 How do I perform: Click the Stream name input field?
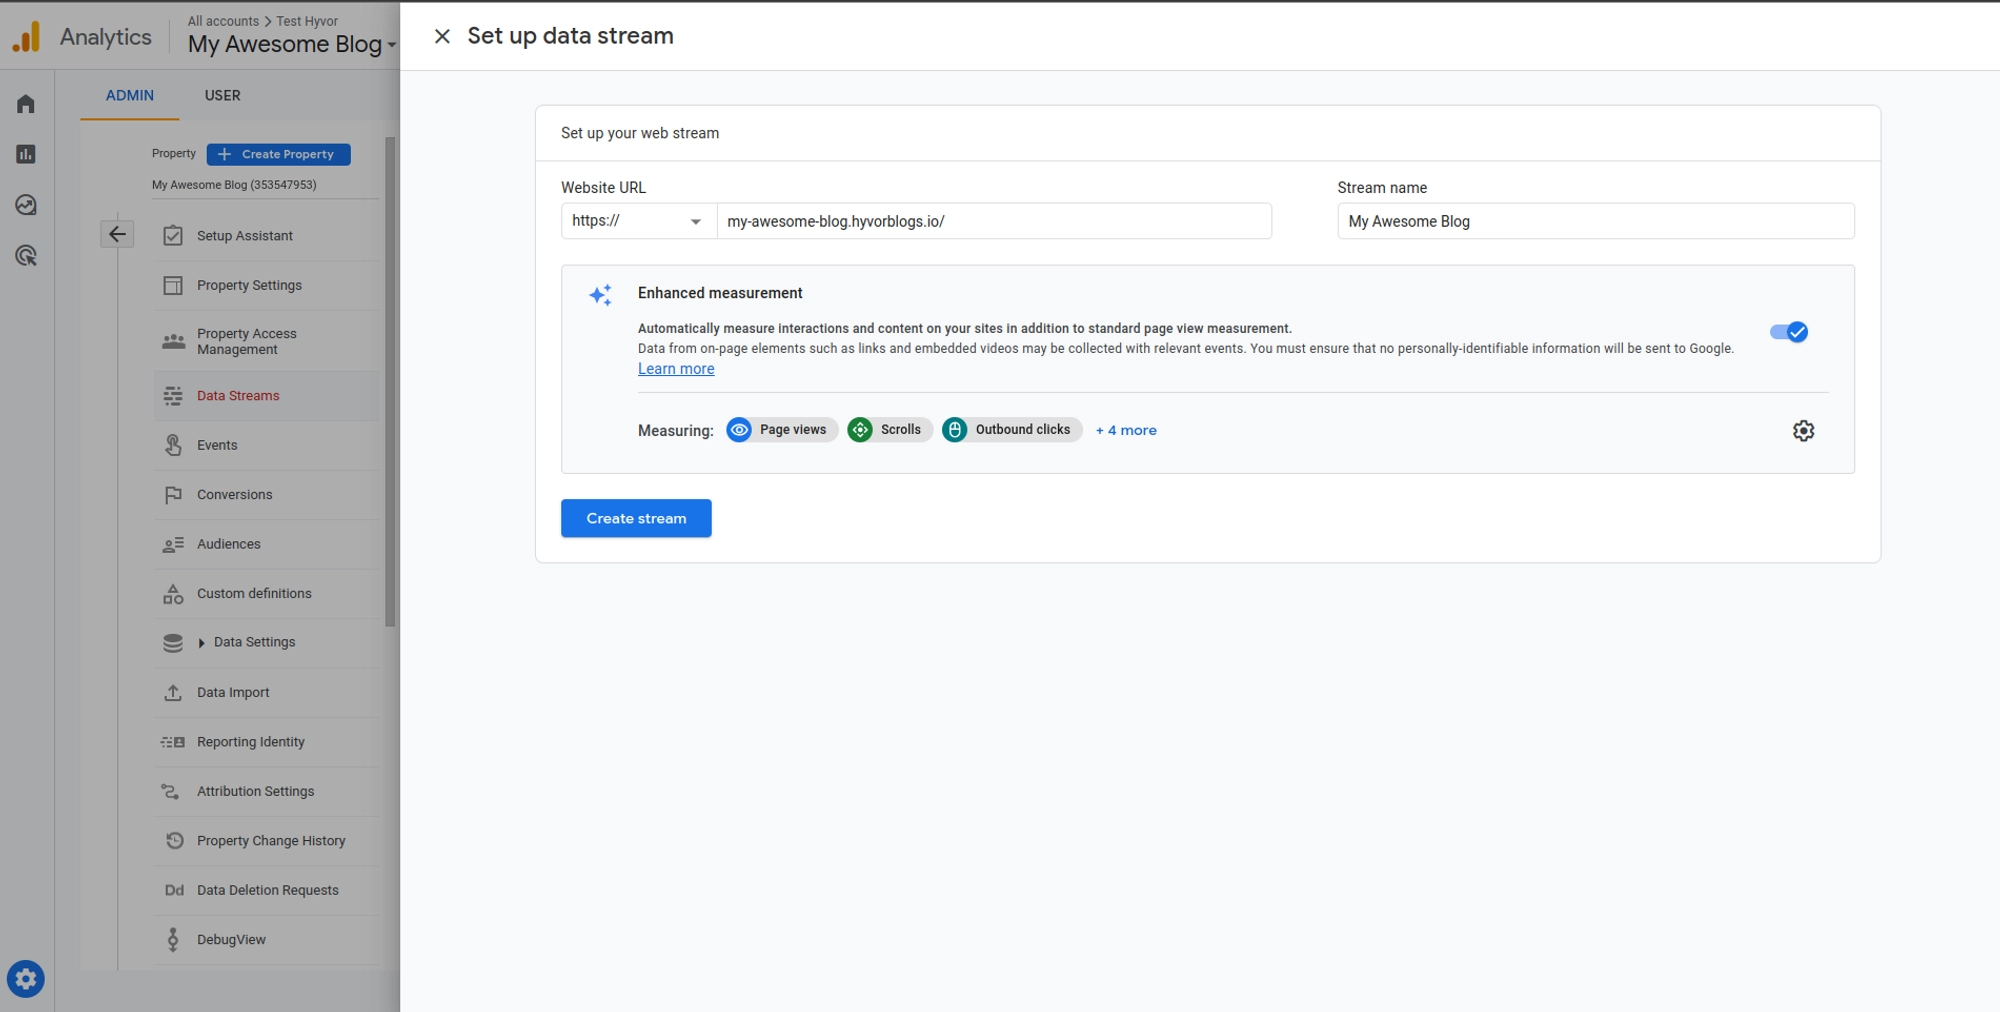pyautogui.click(x=1596, y=221)
